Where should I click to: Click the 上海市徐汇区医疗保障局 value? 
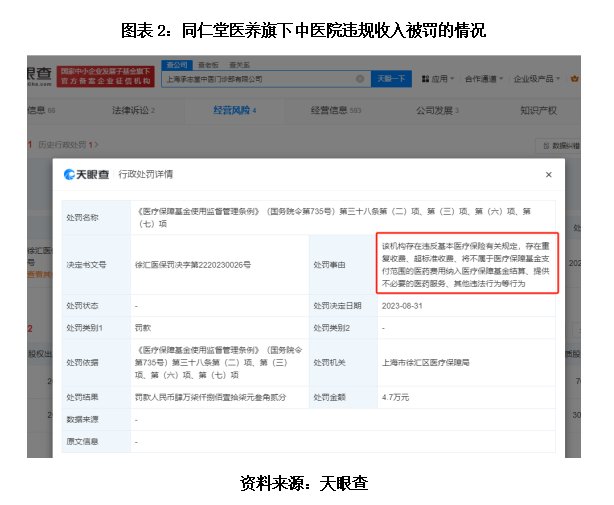click(x=426, y=363)
